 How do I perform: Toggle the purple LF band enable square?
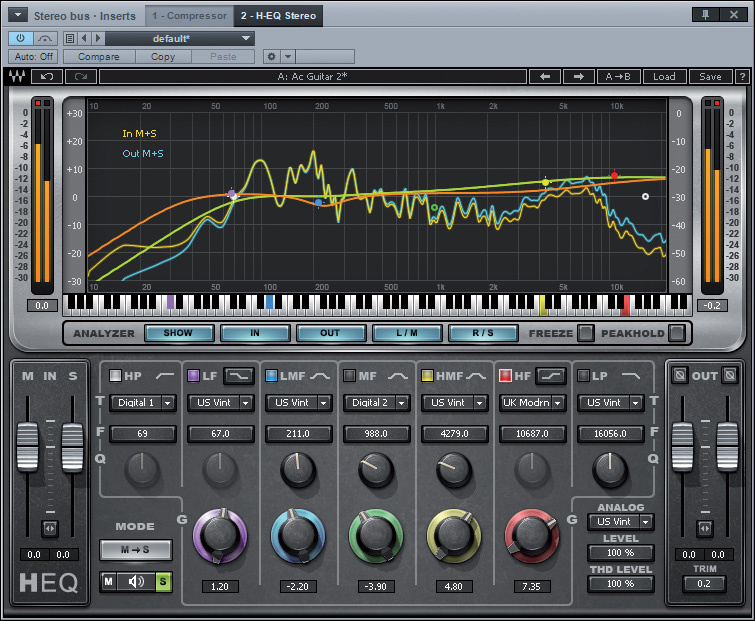pyautogui.click(x=193, y=375)
